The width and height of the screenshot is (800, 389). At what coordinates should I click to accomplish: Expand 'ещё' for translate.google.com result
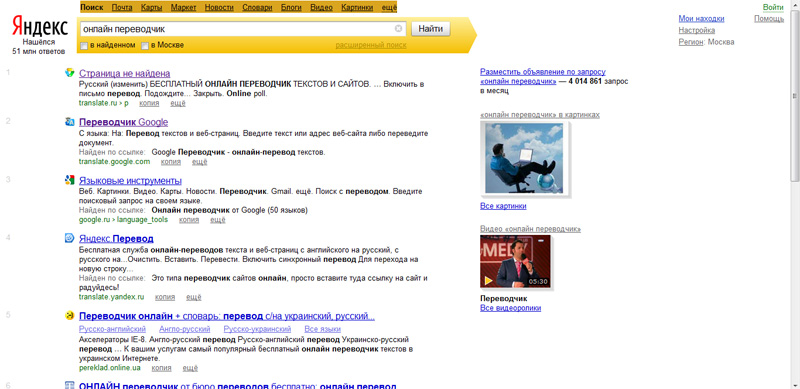199,162
